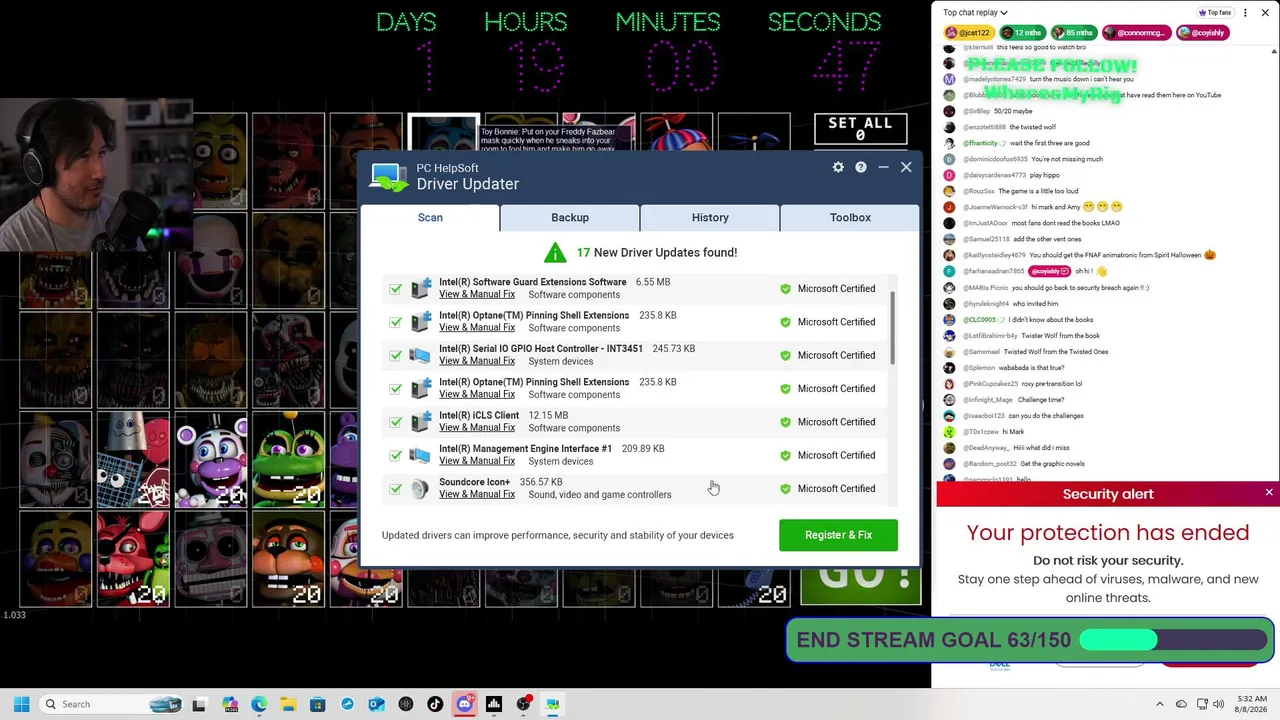Open more options in the chat header

click(x=1245, y=12)
